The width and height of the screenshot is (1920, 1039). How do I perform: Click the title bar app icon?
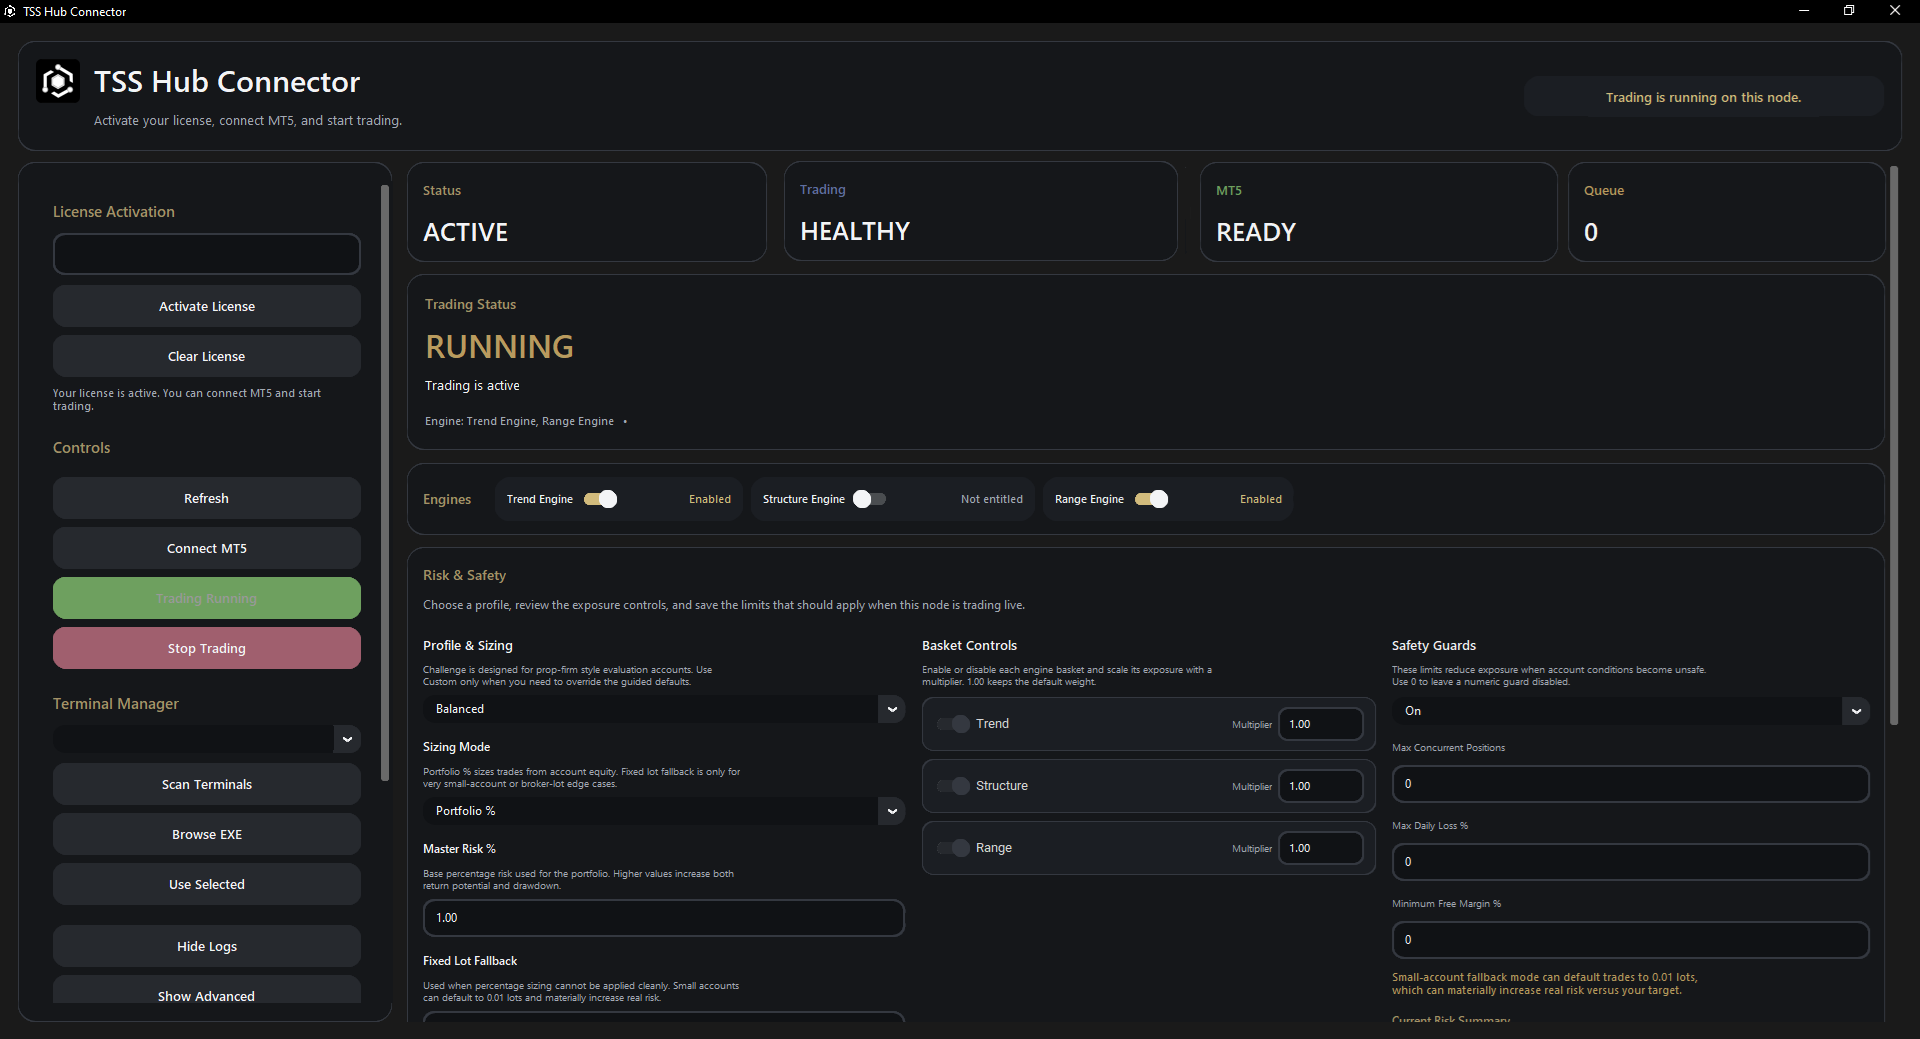pyautogui.click(x=10, y=11)
